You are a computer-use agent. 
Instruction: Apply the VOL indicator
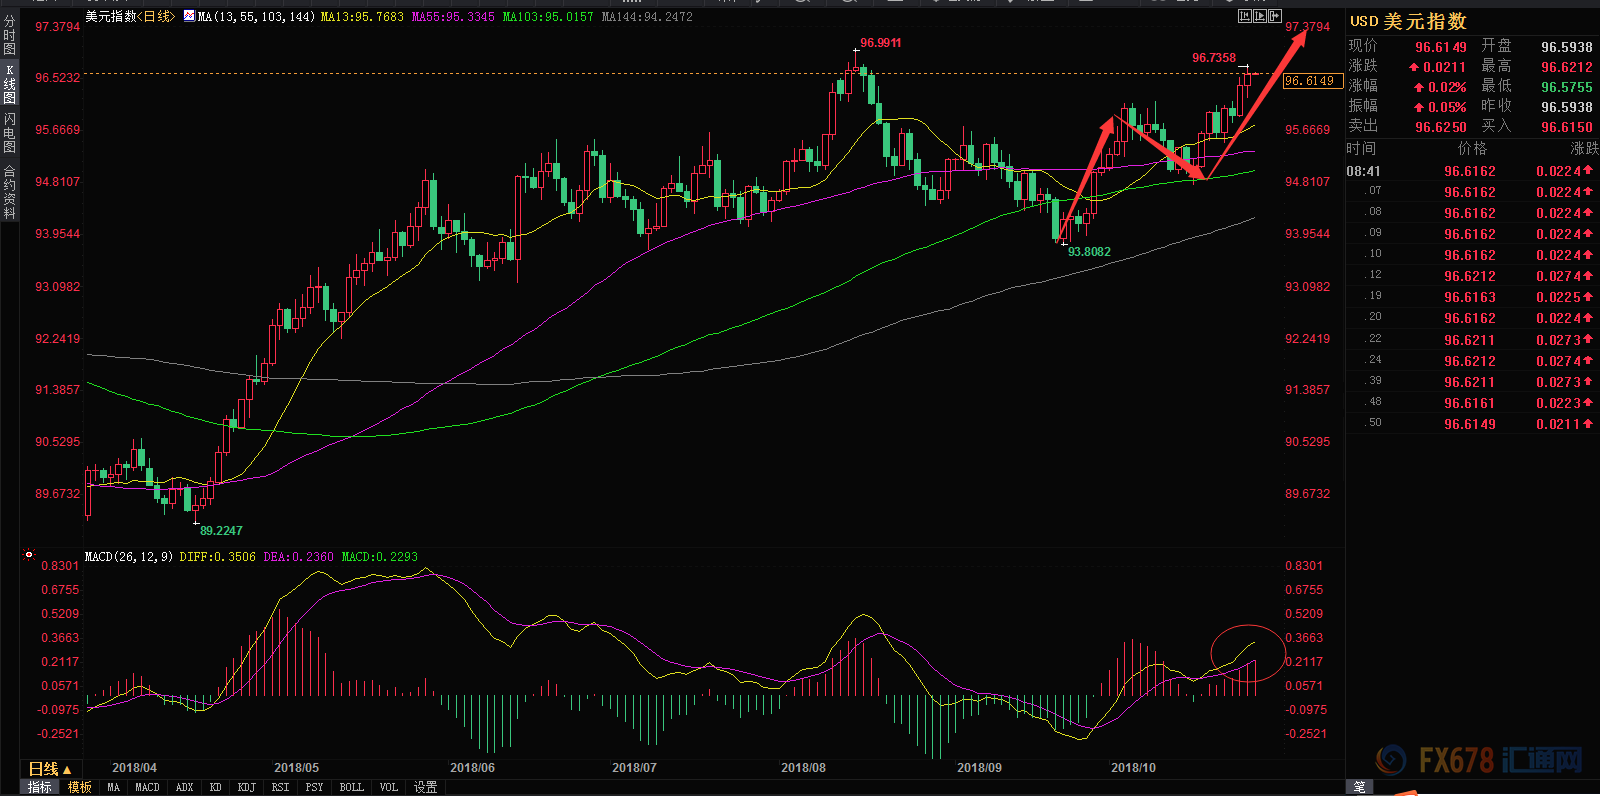pyautogui.click(x=388, y=787)
